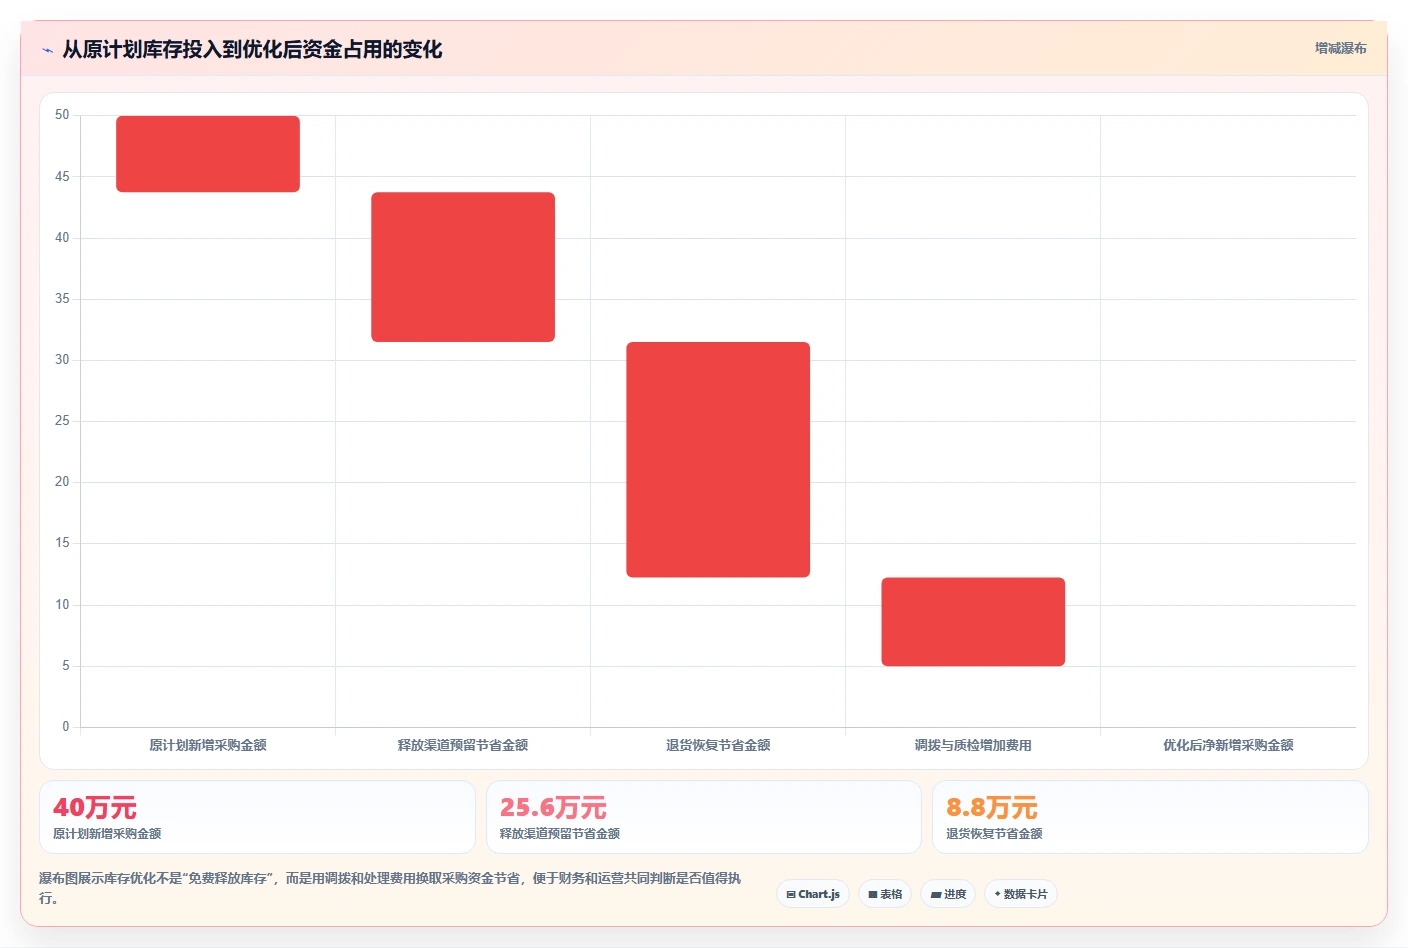Open the 40万元 stat card
This screenshot has width=1408, height=948.
pyautogui.click(x=257, y=817)
